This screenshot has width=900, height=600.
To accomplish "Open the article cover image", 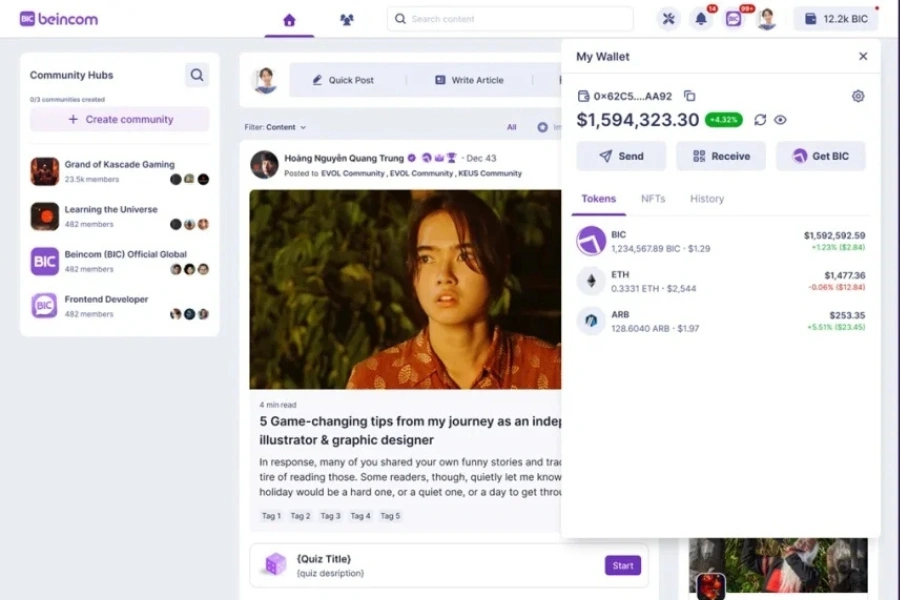I will click(x=405, y=289).
